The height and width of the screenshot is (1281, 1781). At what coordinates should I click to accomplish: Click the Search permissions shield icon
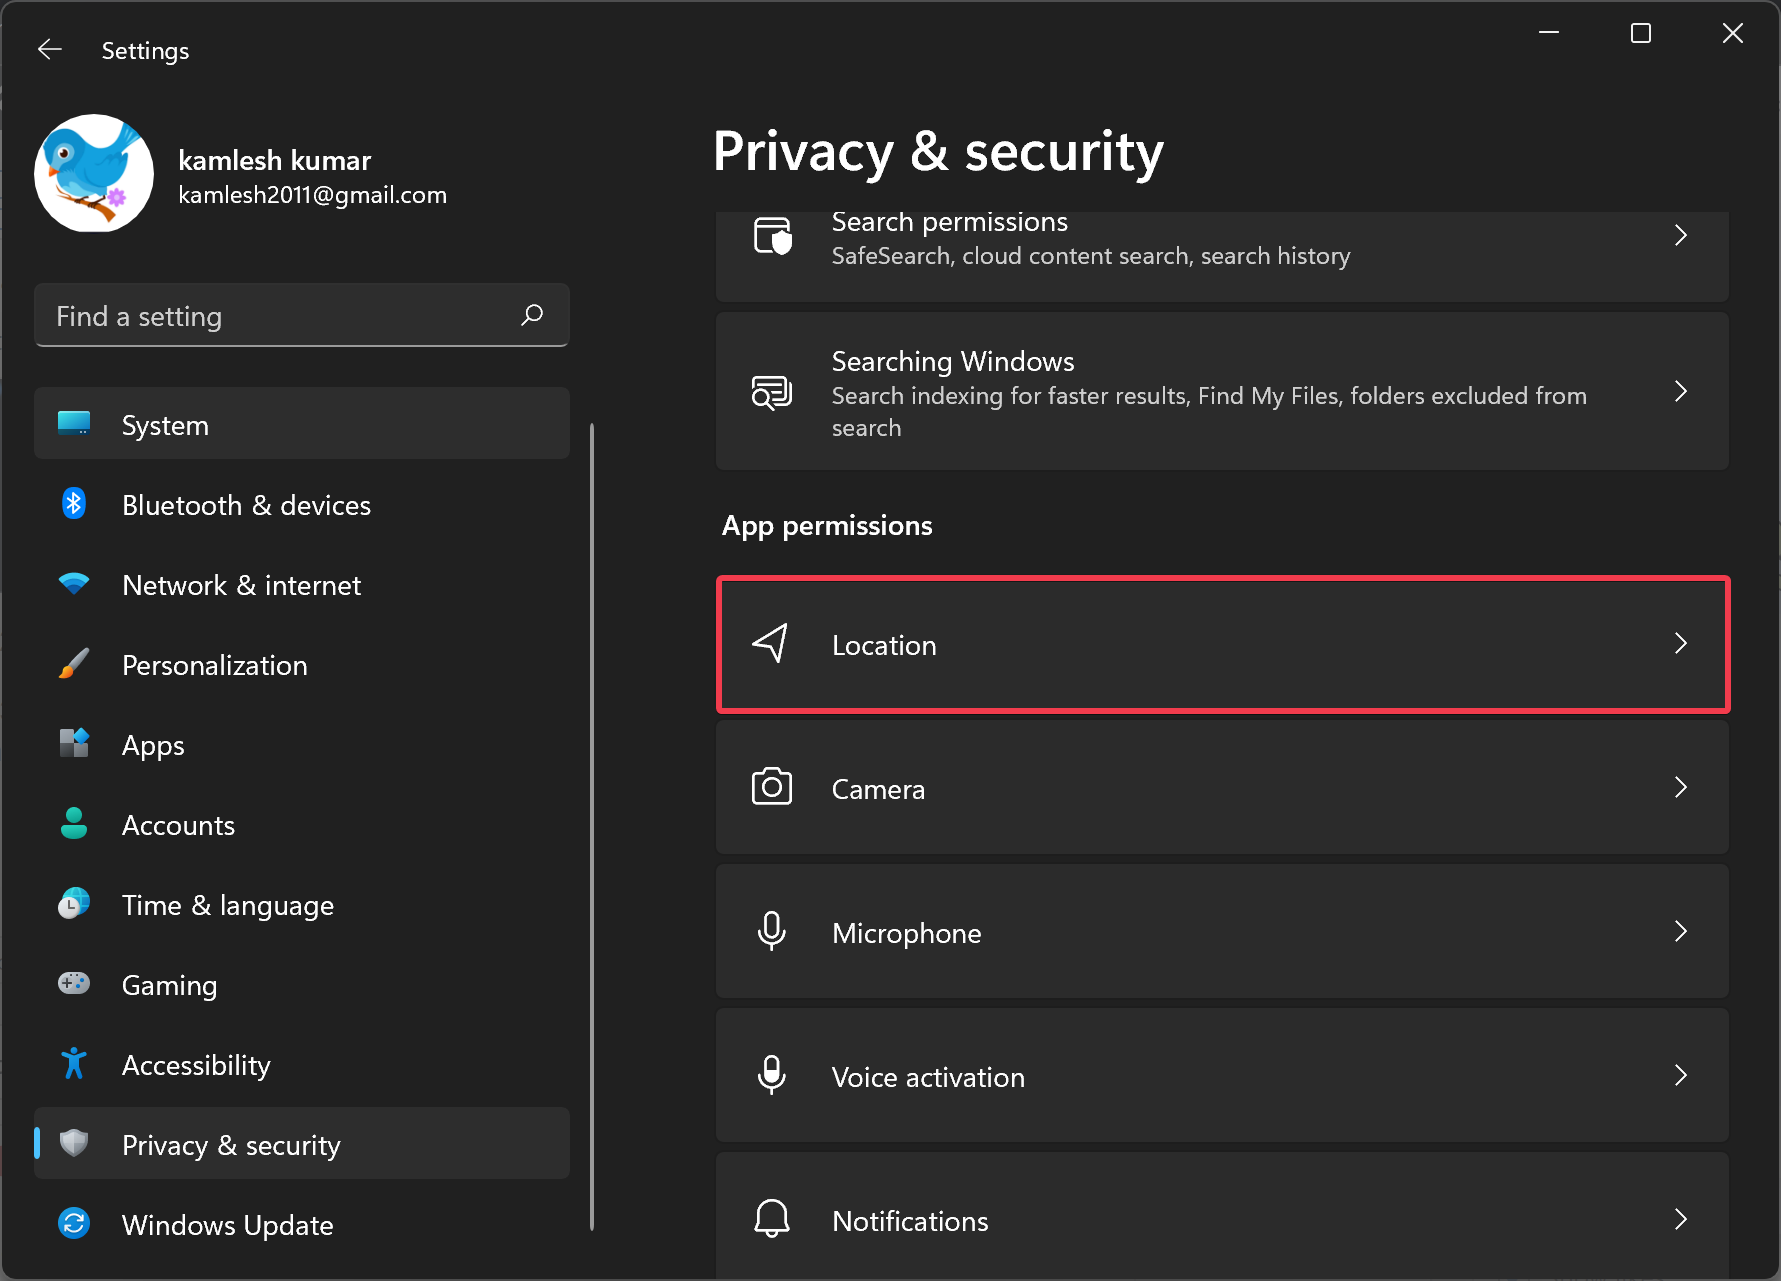click(x=772, y=236)
